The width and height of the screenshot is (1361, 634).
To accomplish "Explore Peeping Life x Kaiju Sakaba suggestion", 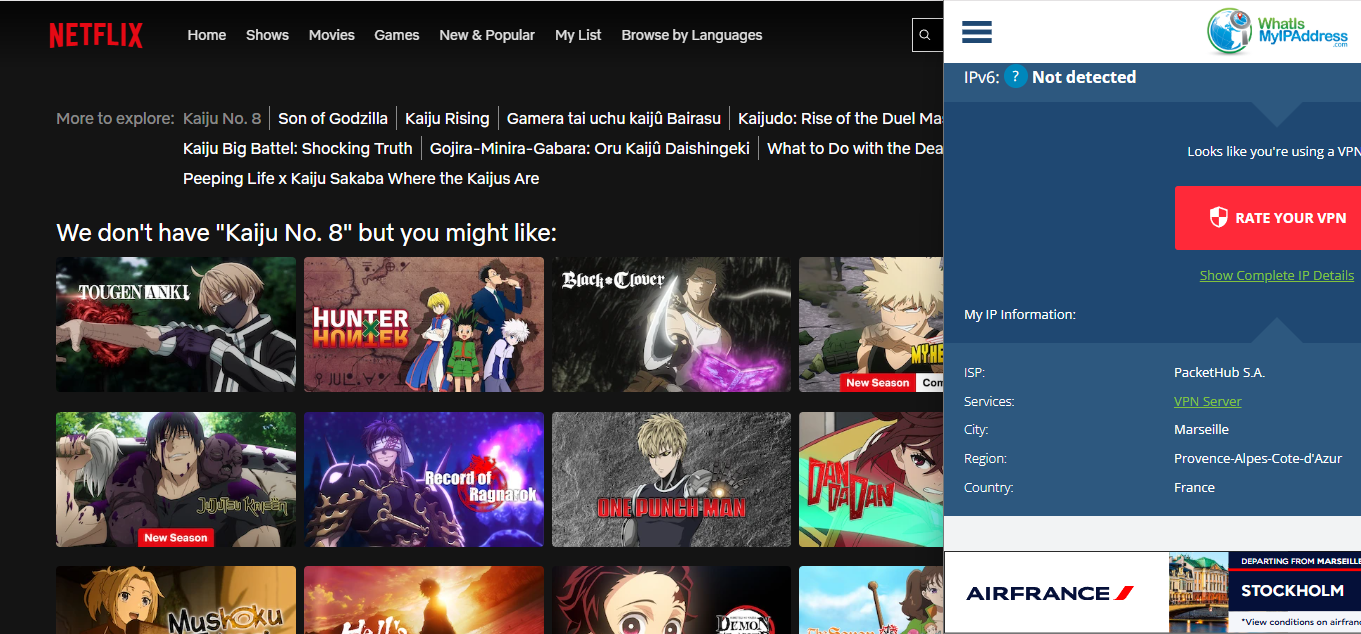I will coord(361,178).
